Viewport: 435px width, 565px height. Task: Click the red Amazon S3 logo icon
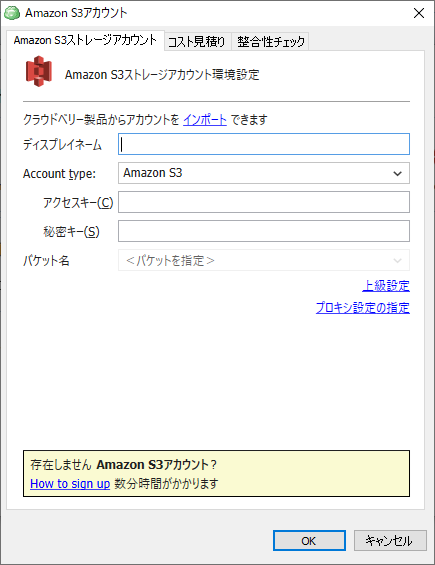tap(39, 71)
